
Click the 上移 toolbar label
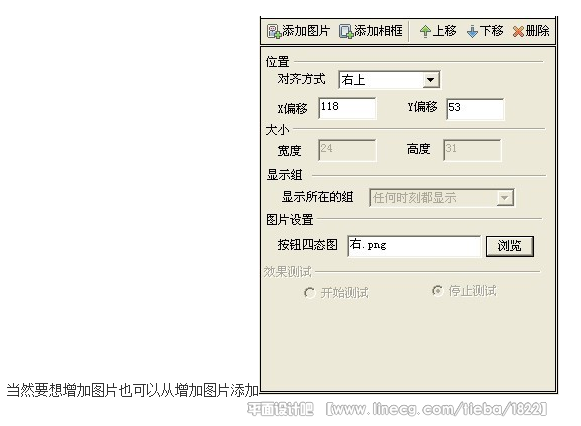click(x=445, y=31)
